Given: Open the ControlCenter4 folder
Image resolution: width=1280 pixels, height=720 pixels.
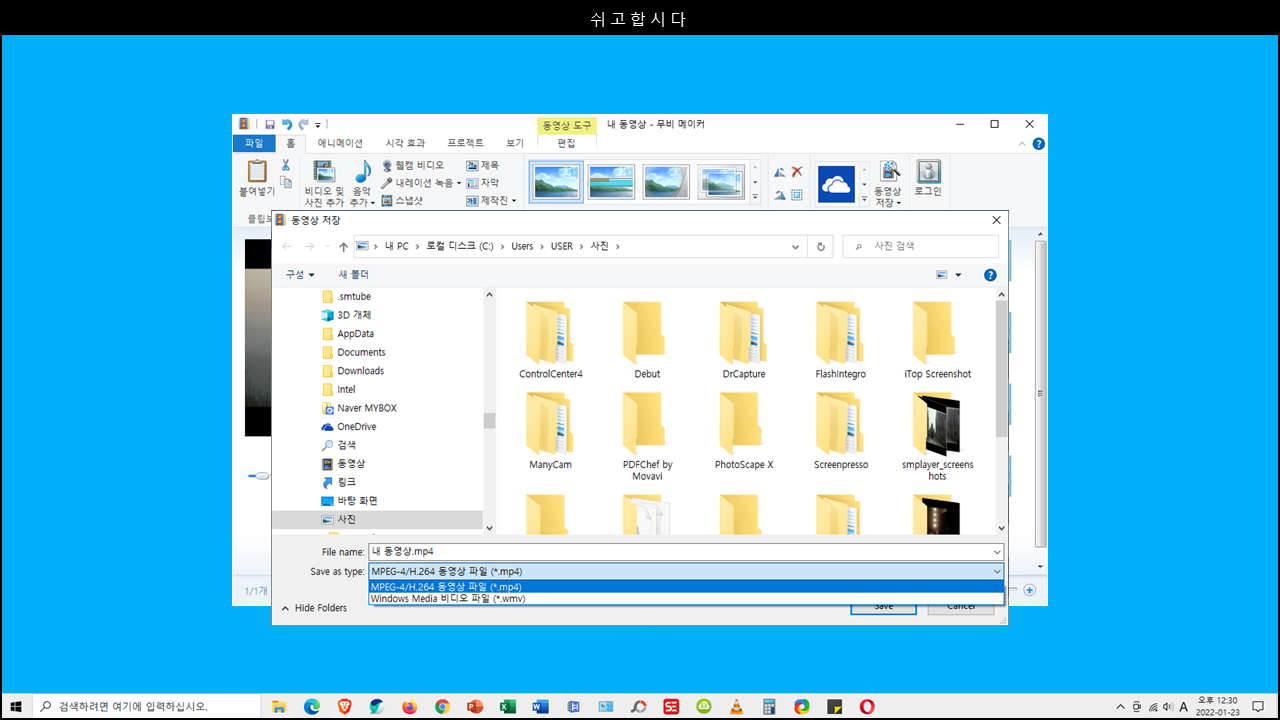Looking at the screenshot, I should 550,340.
